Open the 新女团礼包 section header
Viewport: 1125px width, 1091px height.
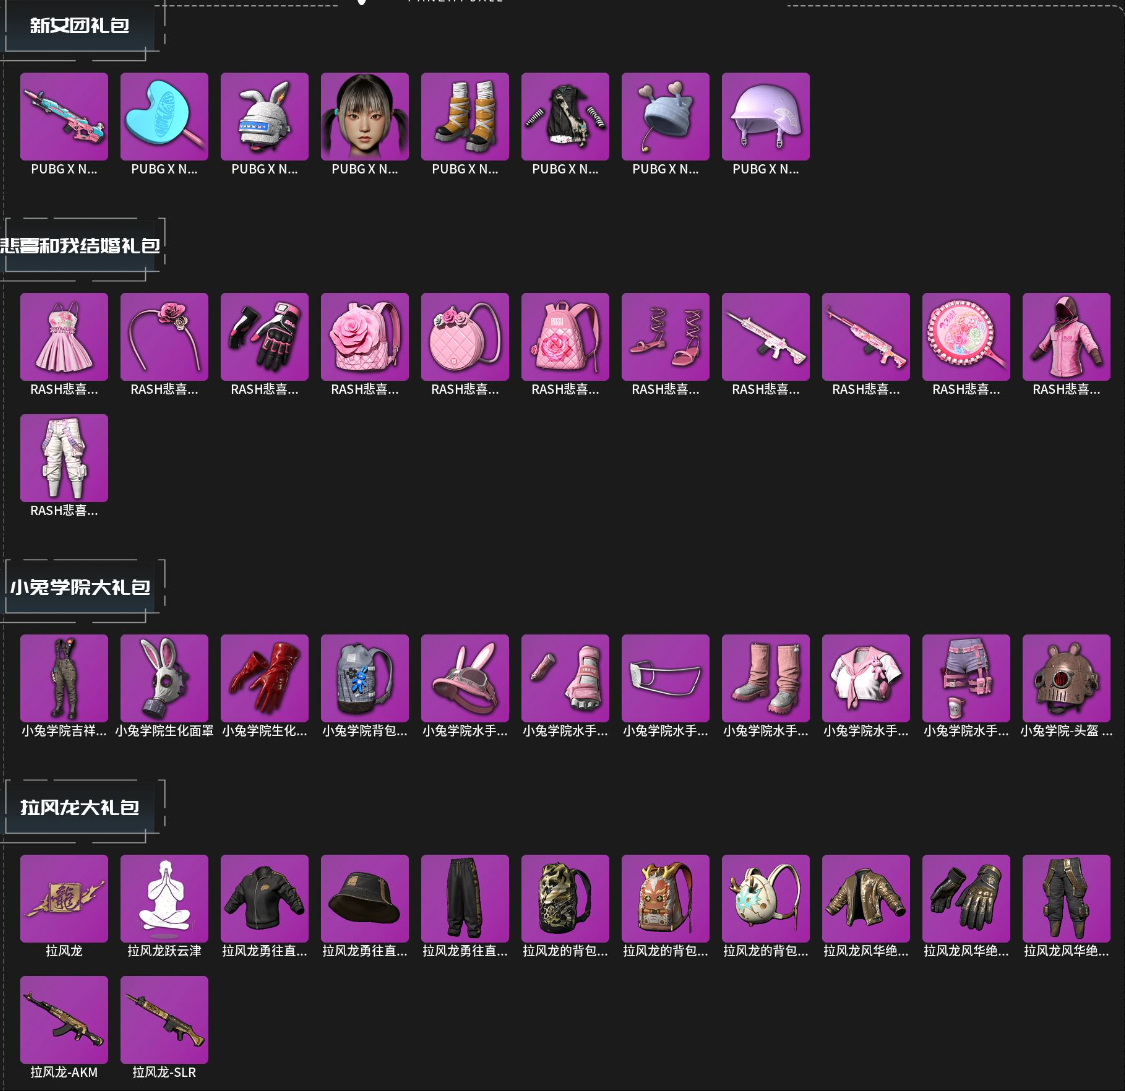(x=80, y=26)
